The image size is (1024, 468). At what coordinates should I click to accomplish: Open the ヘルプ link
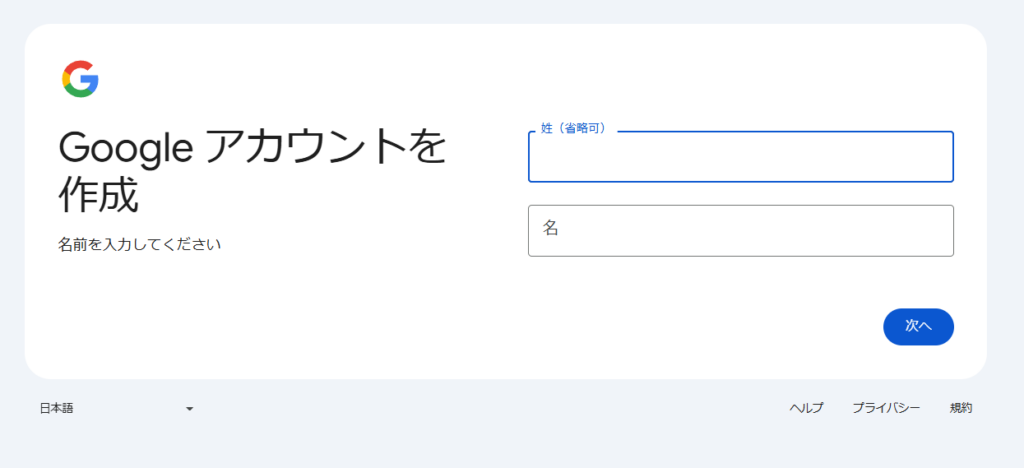[x=807, y=409]
